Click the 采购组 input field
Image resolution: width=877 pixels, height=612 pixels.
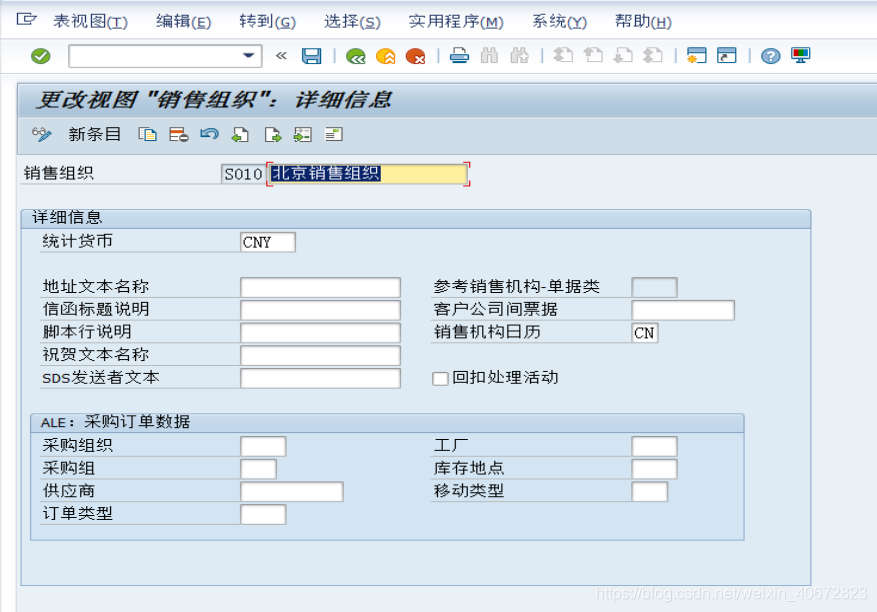tap(258, 469)
